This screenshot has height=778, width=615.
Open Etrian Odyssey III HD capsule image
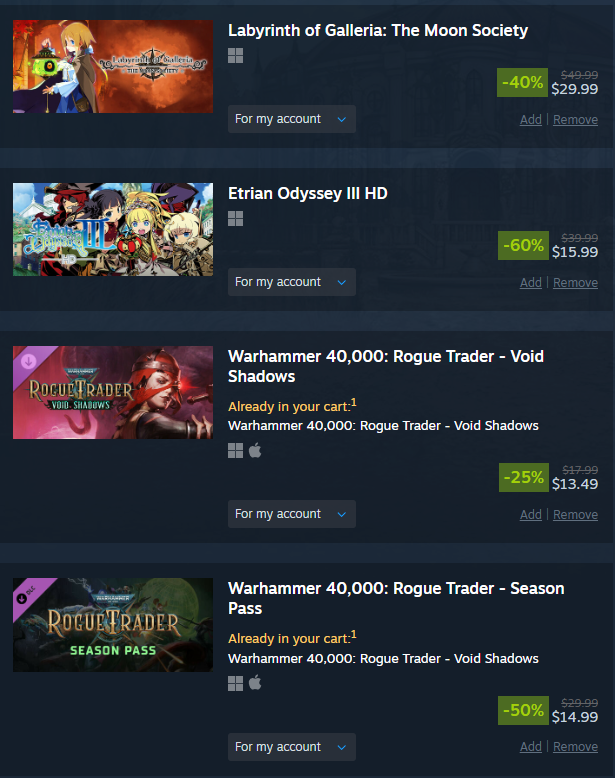(x=113, y=229)
